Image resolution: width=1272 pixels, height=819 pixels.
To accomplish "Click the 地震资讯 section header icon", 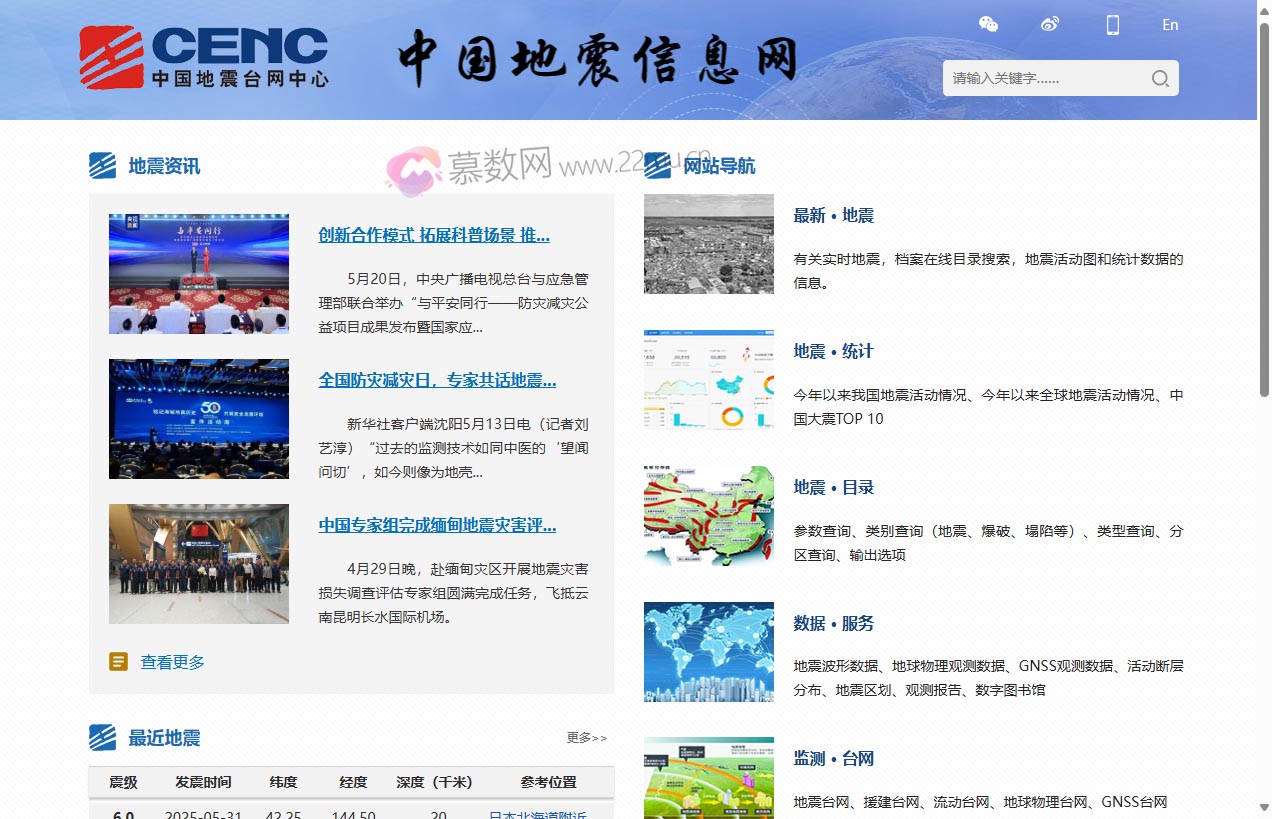I will point(101,166).
